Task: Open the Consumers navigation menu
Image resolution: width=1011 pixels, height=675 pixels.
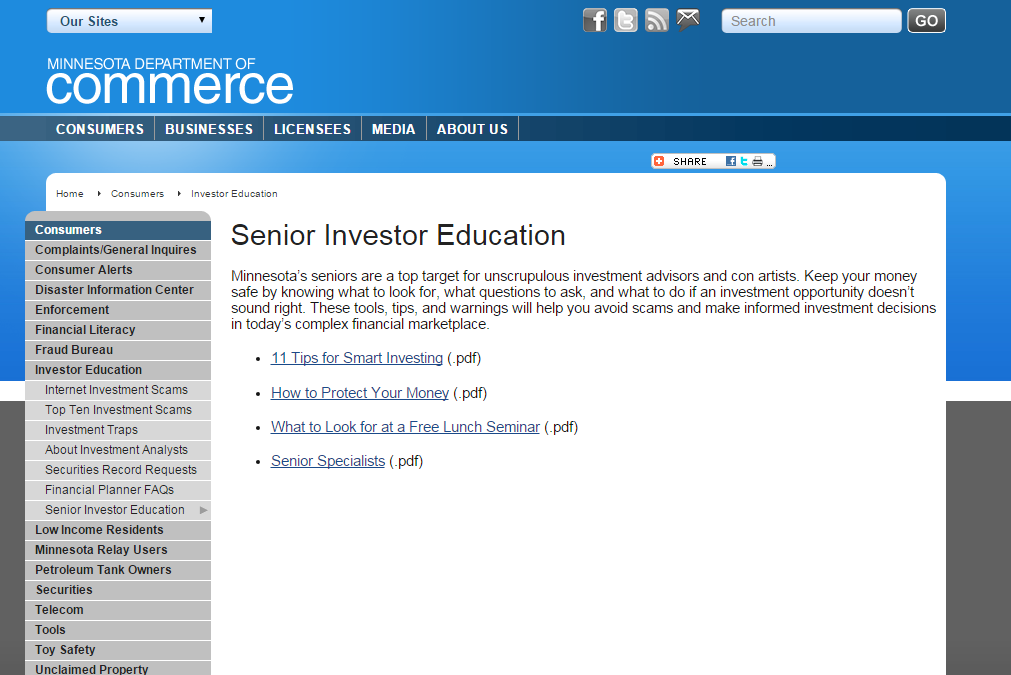Action: (x=100, y=129)
